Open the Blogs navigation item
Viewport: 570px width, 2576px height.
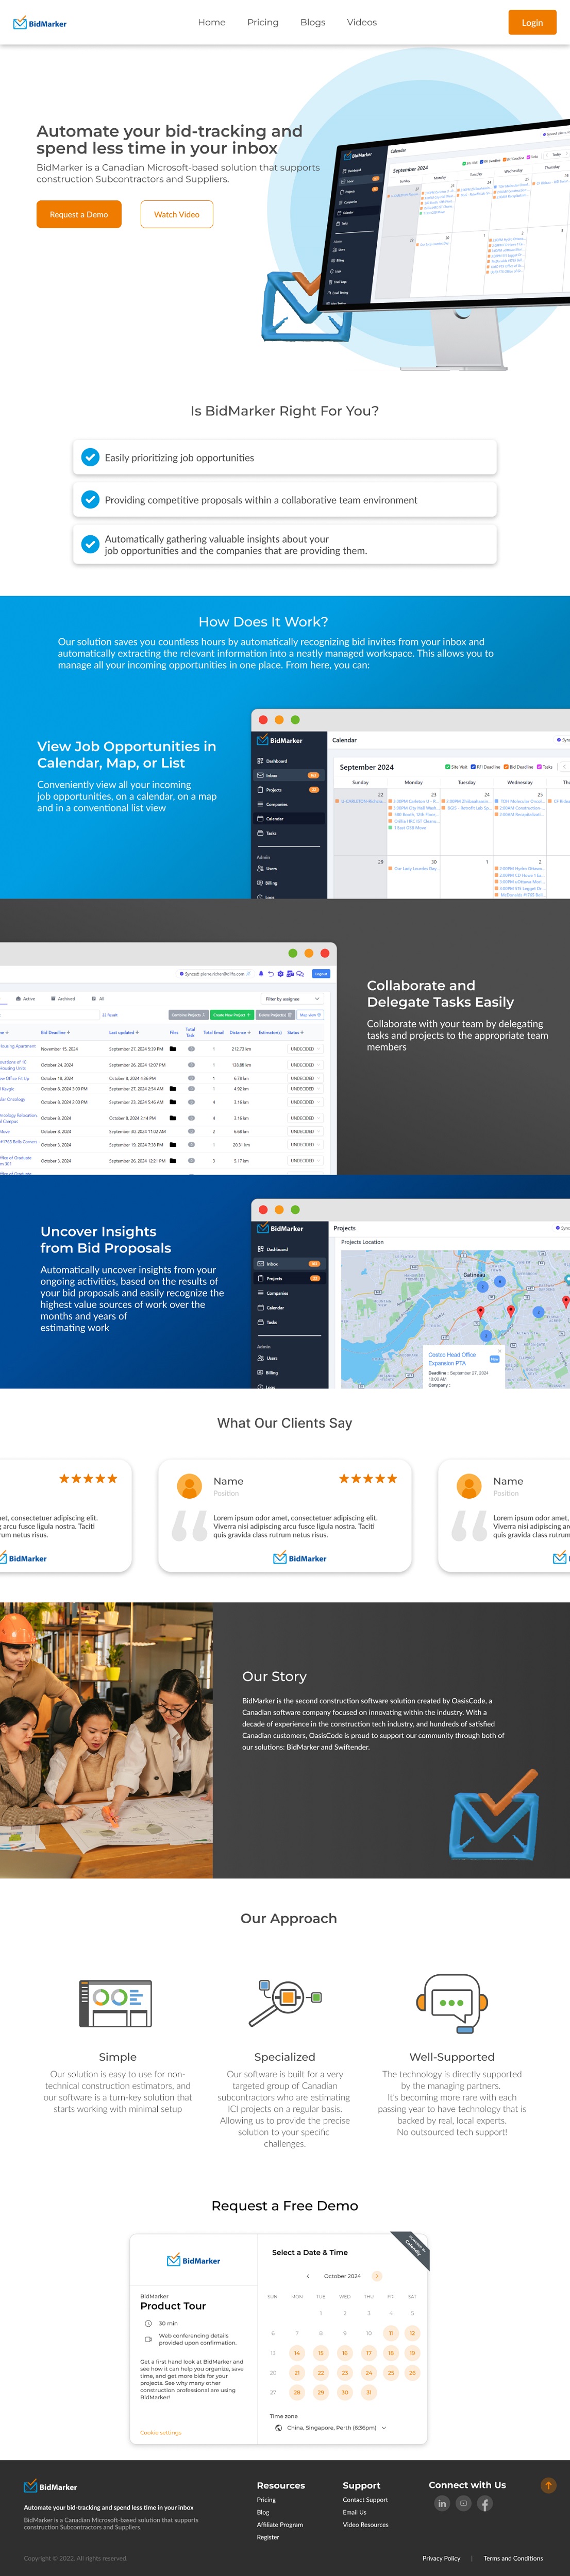(313, 22)
